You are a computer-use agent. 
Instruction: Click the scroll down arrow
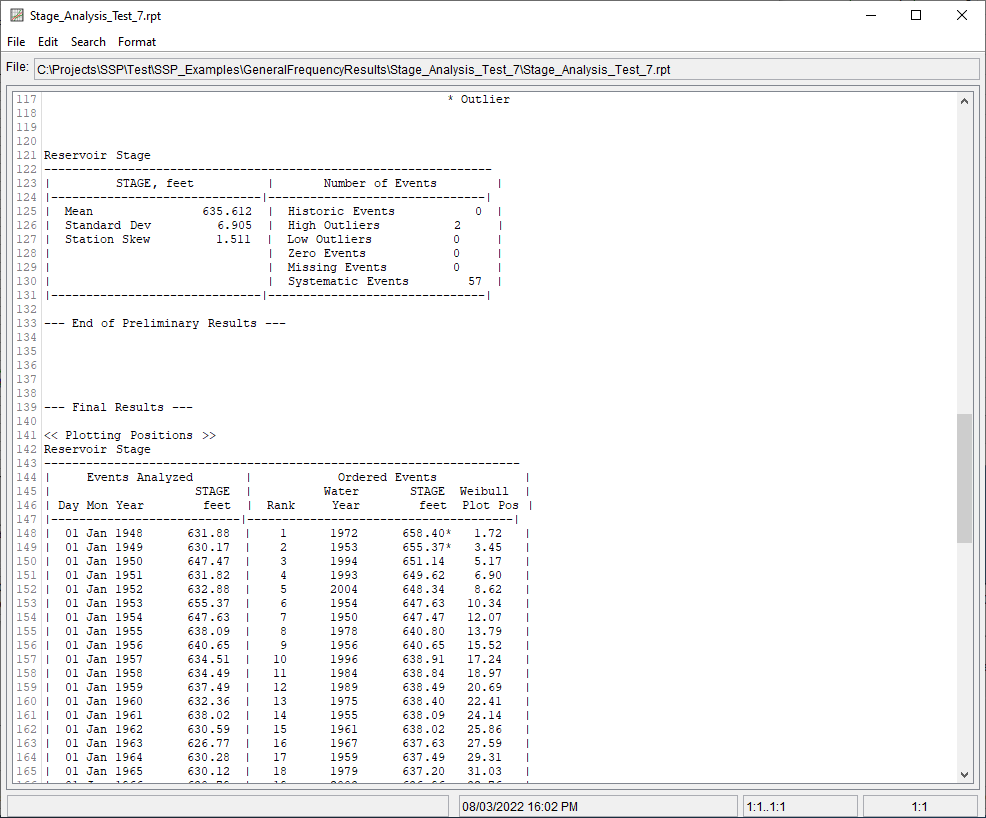coord(964,775)
